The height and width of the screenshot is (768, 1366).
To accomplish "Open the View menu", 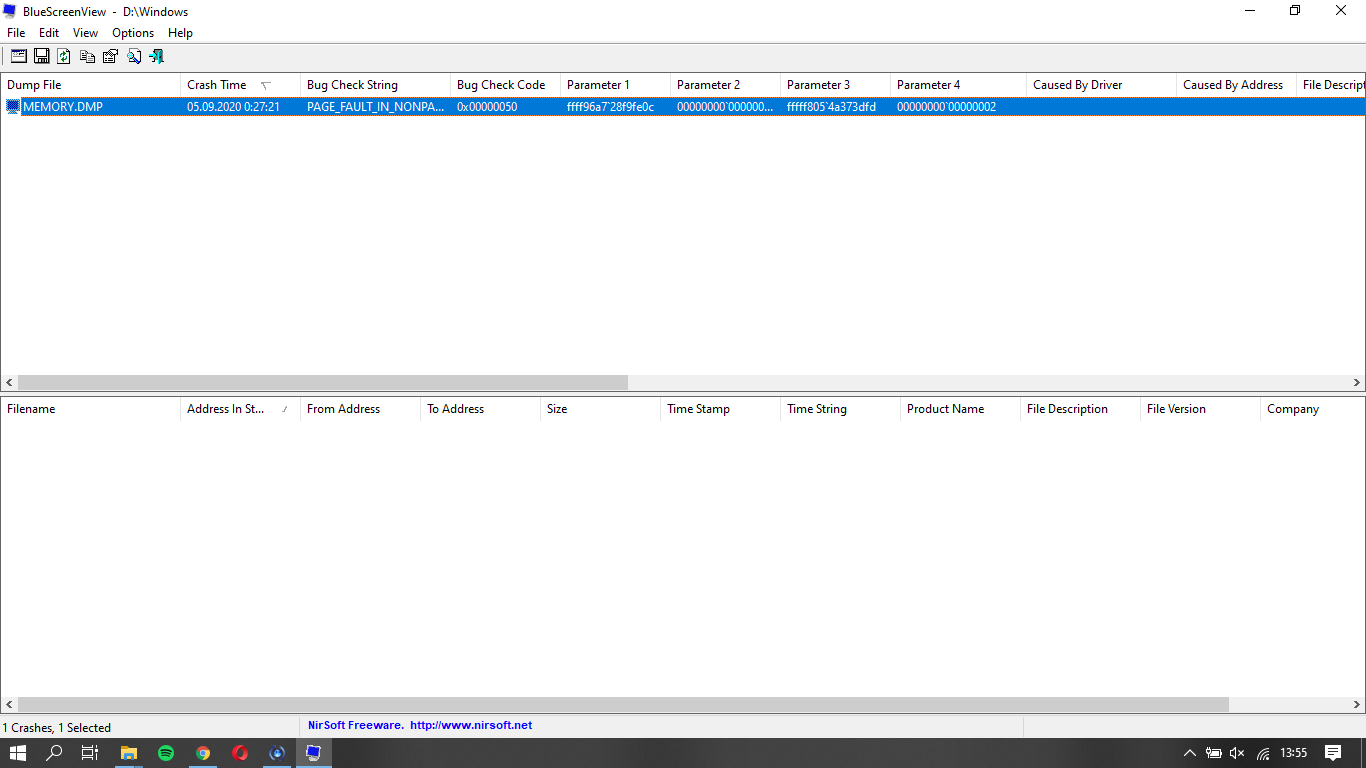I will (86, 33).
